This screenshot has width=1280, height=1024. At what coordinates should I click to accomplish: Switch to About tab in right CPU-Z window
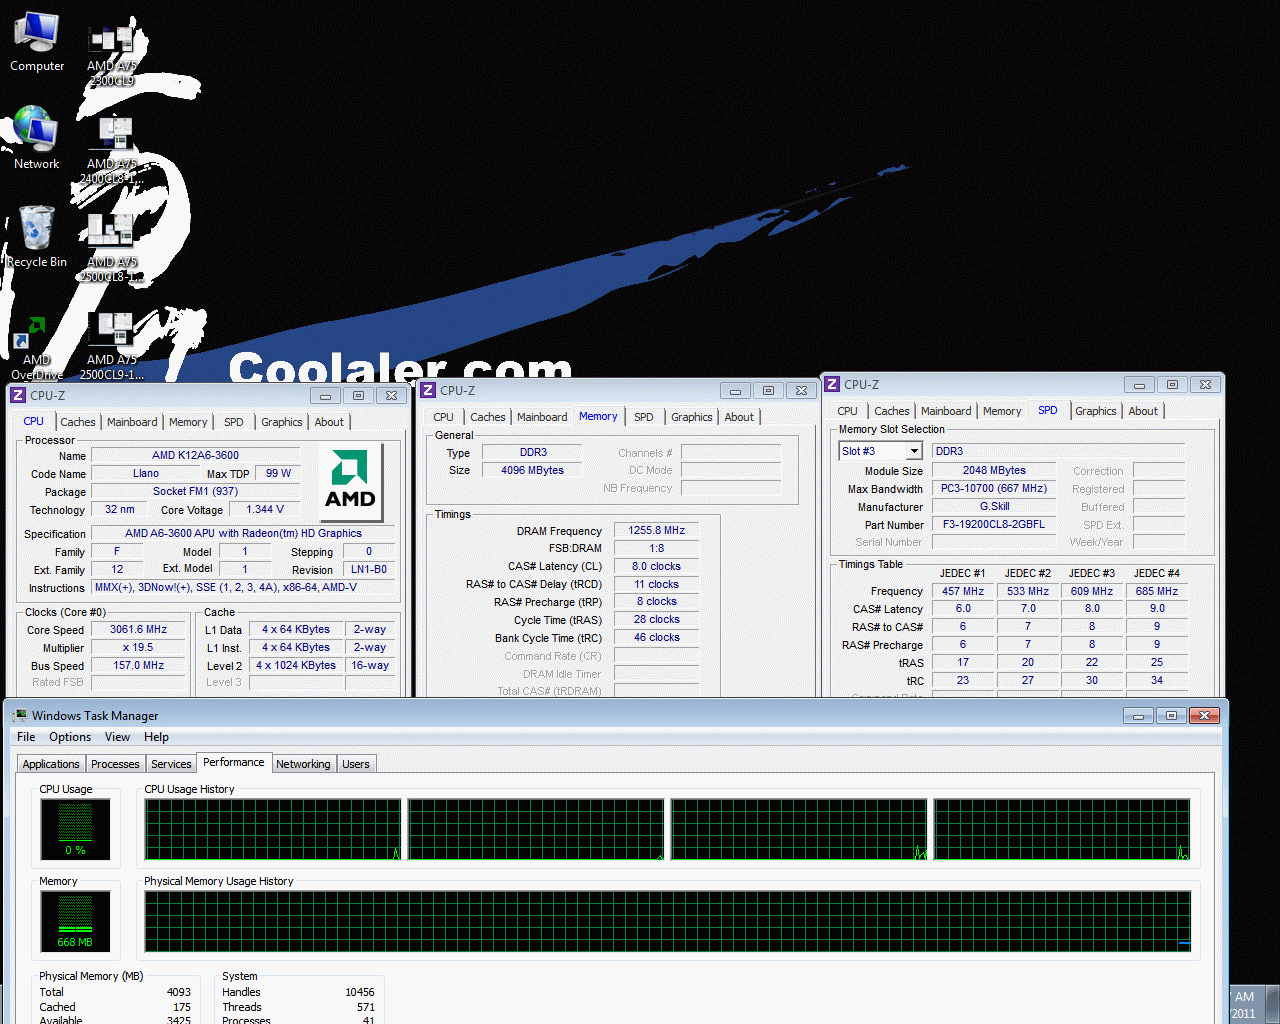point(1143,411)
